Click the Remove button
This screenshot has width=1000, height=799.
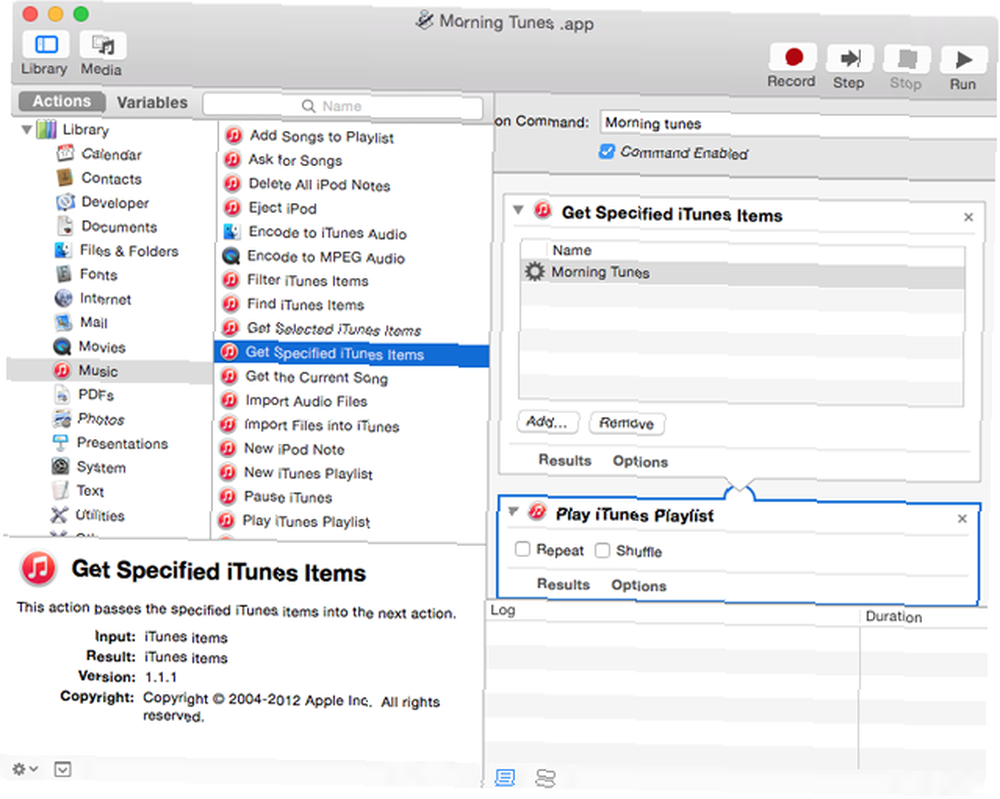tap(627, 423)
